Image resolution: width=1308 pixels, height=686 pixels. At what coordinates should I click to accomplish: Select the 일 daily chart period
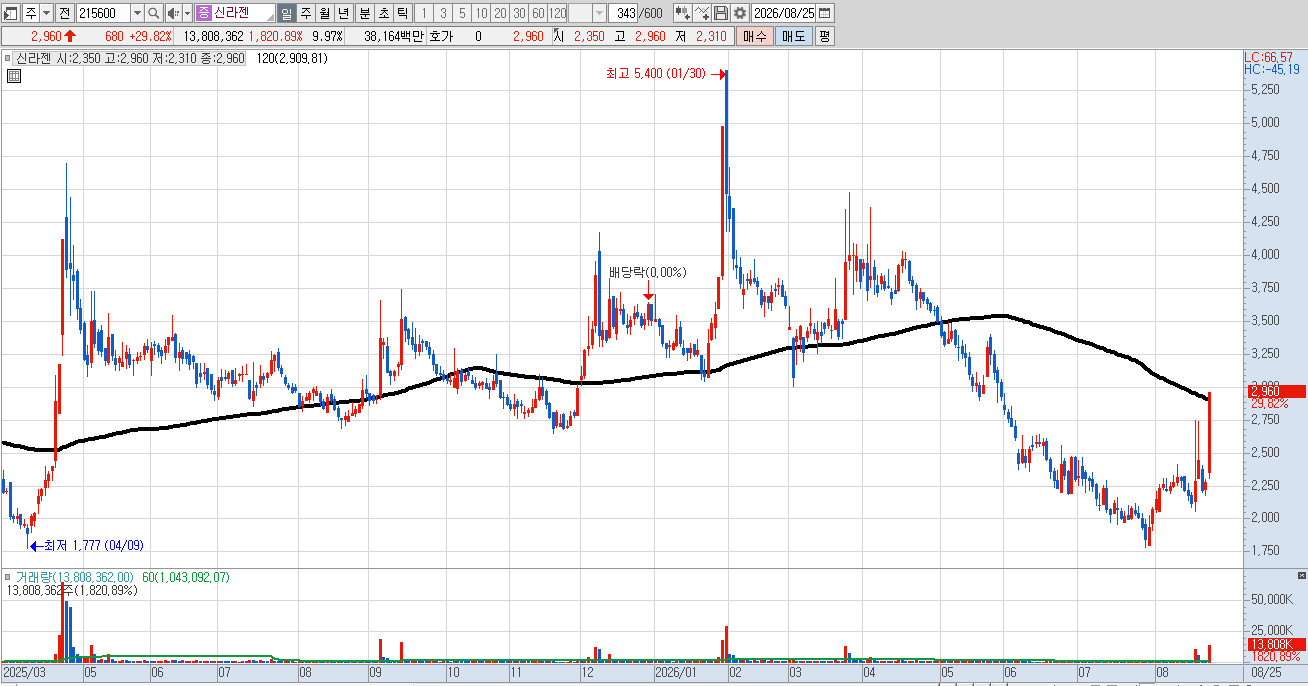pyautogui.click(x=287, y=13)
